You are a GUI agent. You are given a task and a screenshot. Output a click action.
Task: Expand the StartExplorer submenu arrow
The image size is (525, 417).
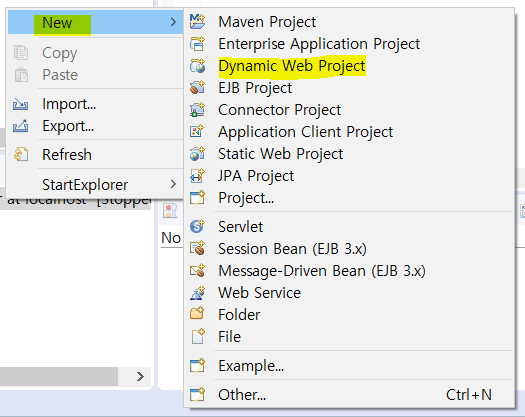pyautogui.click(x=173, y=184)
